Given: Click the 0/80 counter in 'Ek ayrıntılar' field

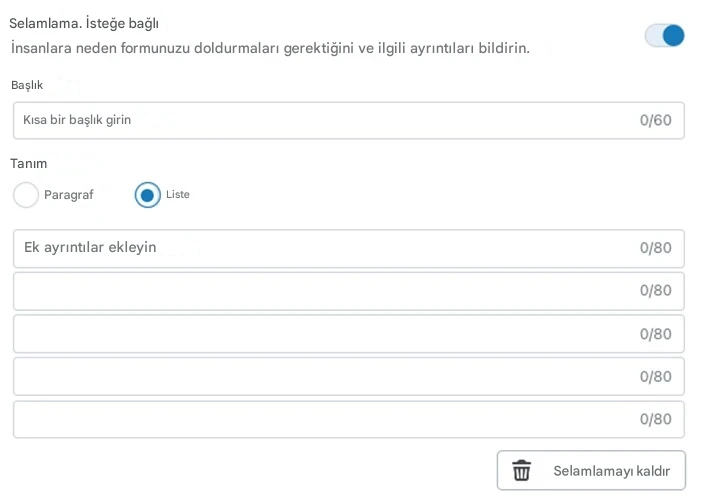Looking at the screenshot, I should (x=655, y=248).
